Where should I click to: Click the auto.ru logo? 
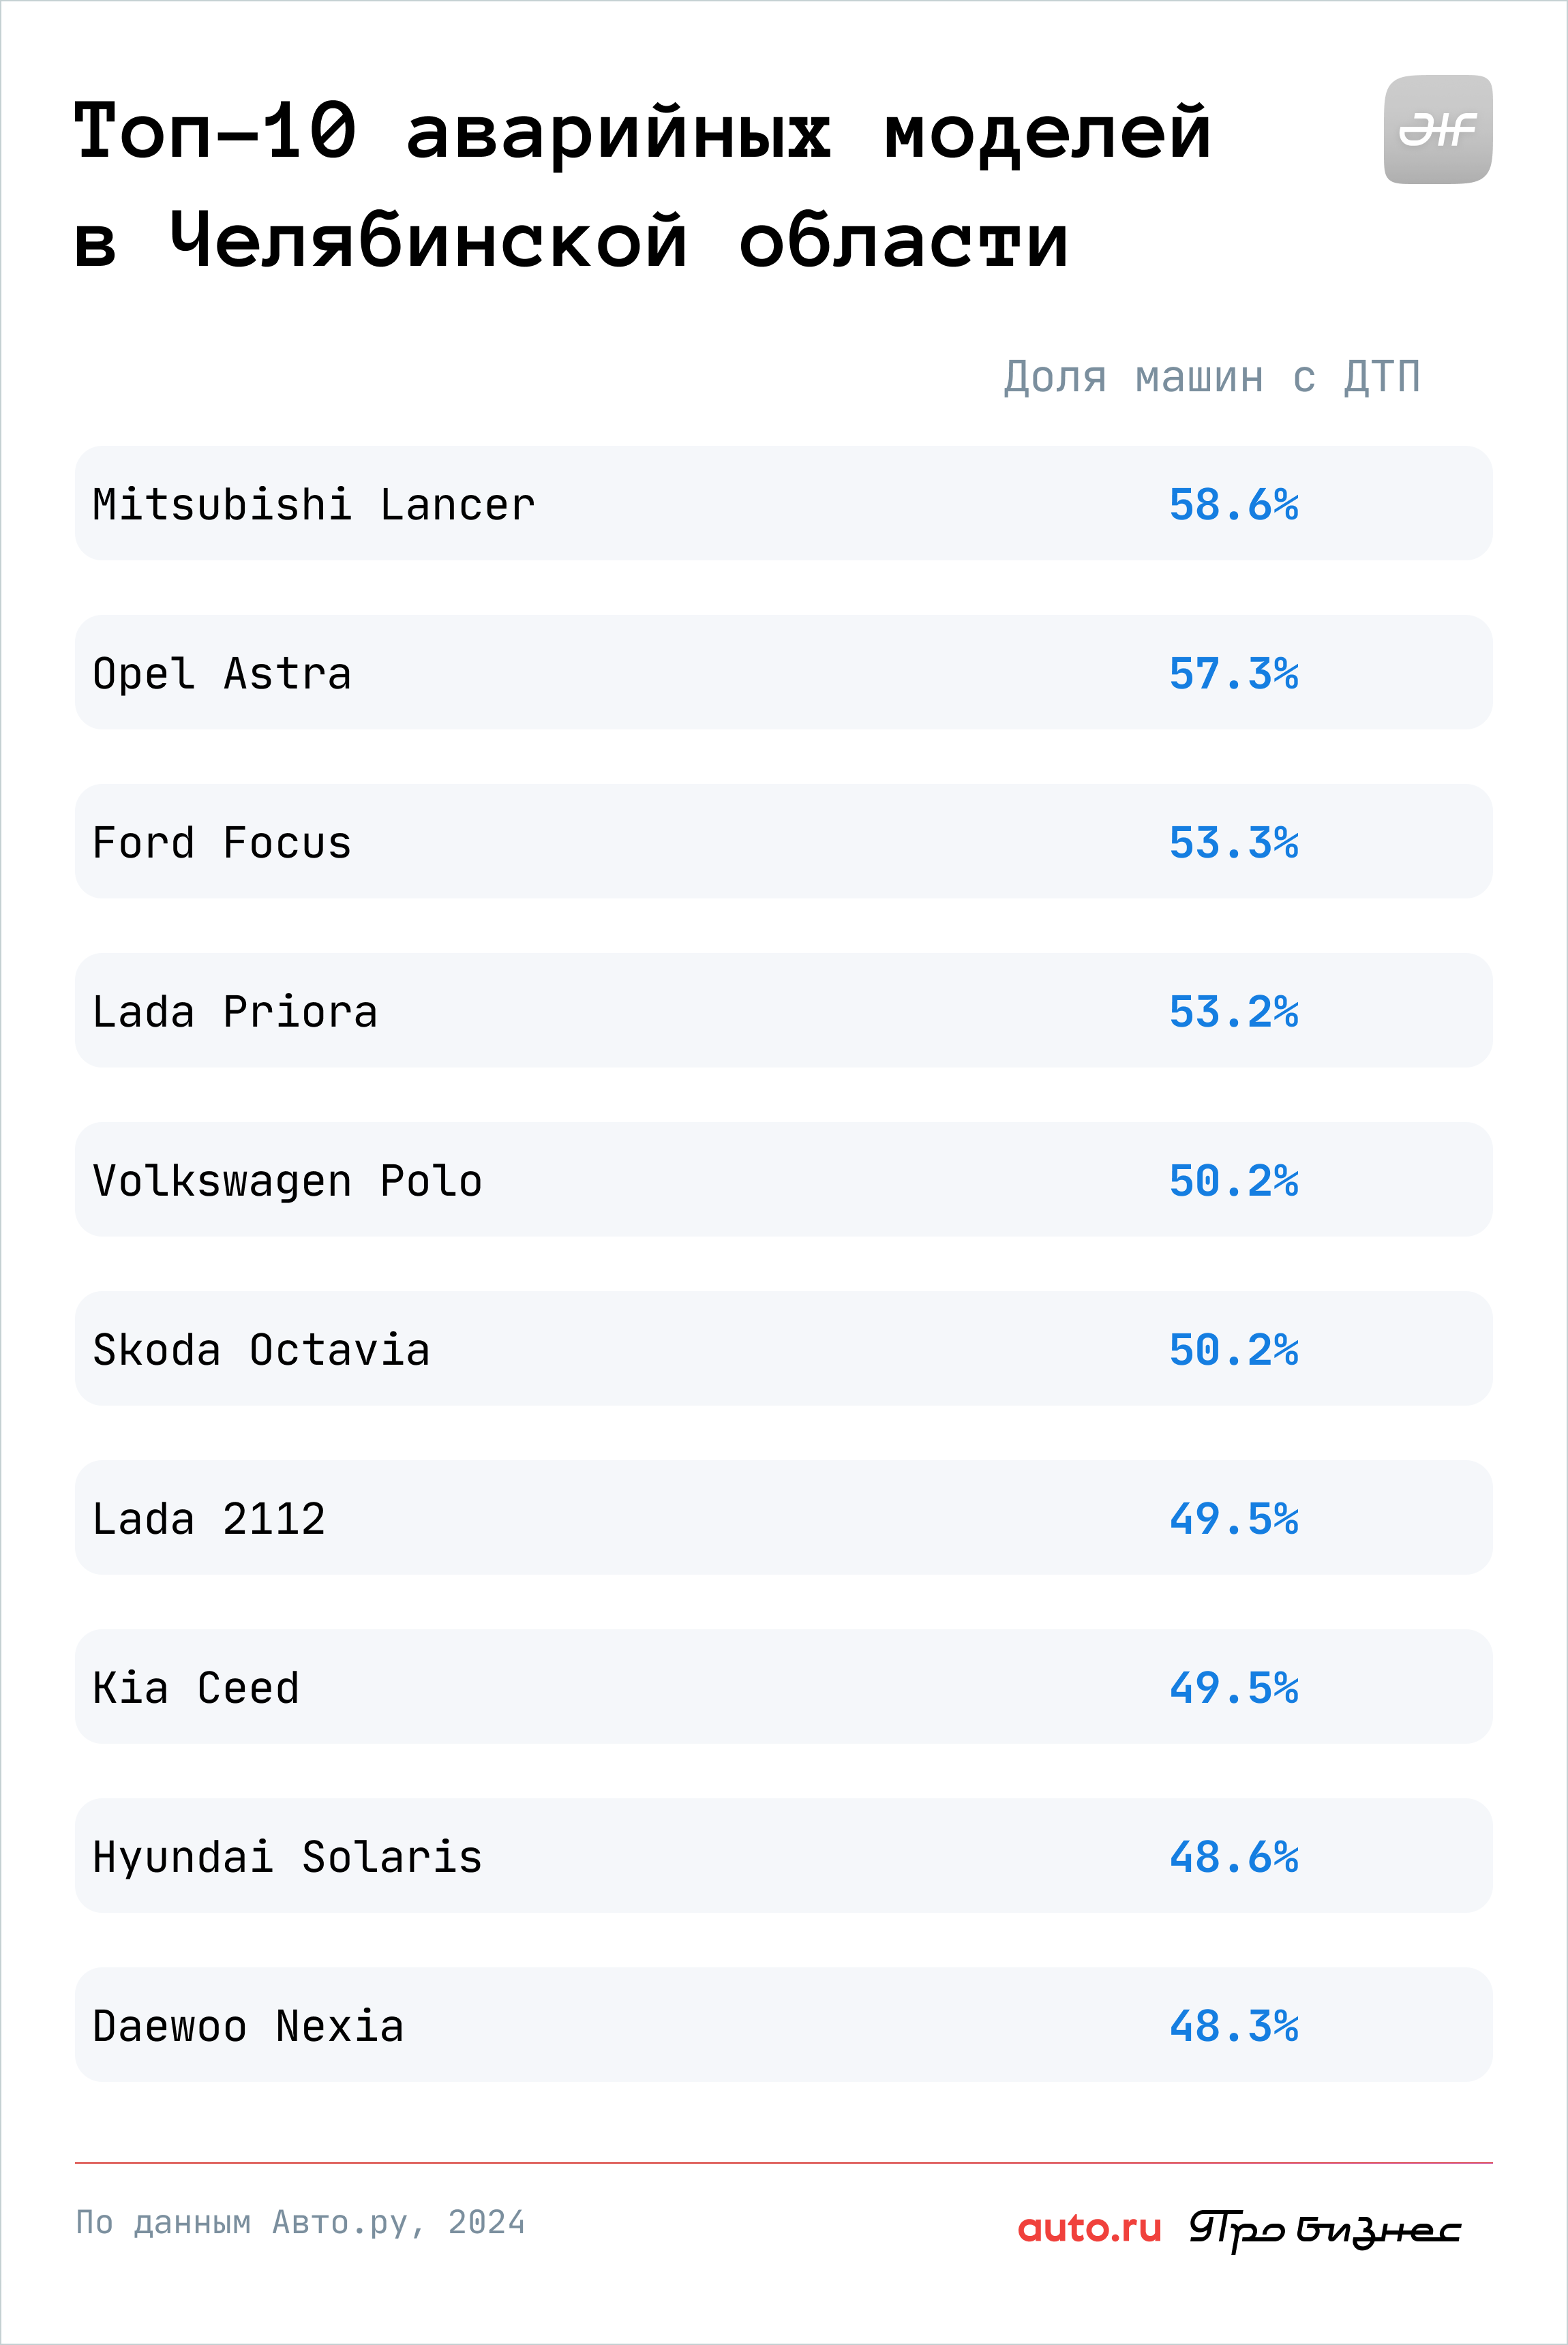click(x=1089, y=2227)
